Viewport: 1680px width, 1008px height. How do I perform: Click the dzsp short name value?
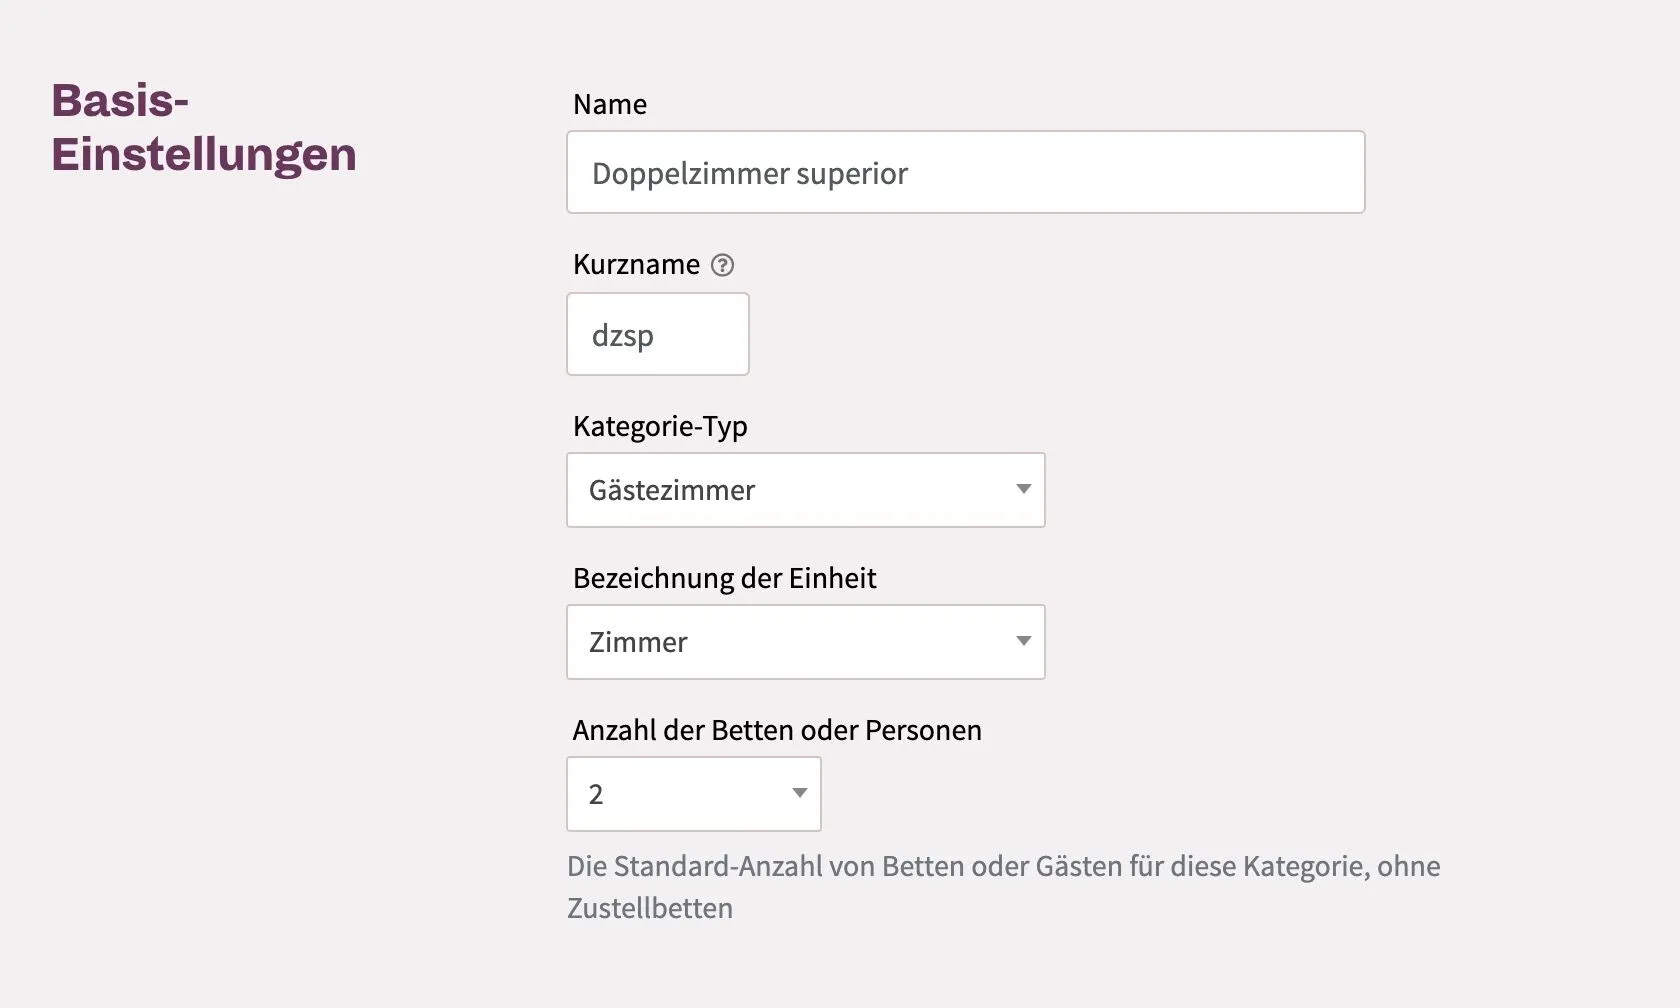pos(622,335)
